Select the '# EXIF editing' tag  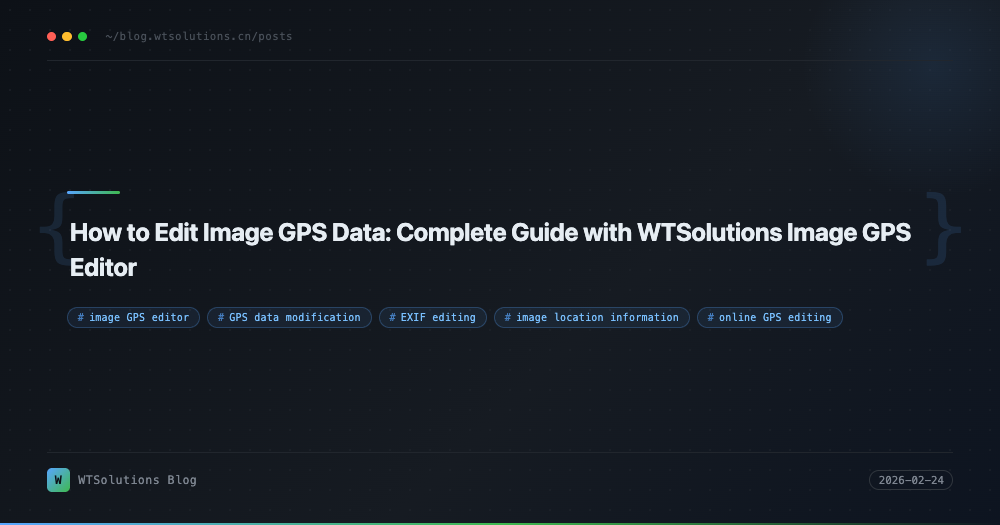point(432,317)
